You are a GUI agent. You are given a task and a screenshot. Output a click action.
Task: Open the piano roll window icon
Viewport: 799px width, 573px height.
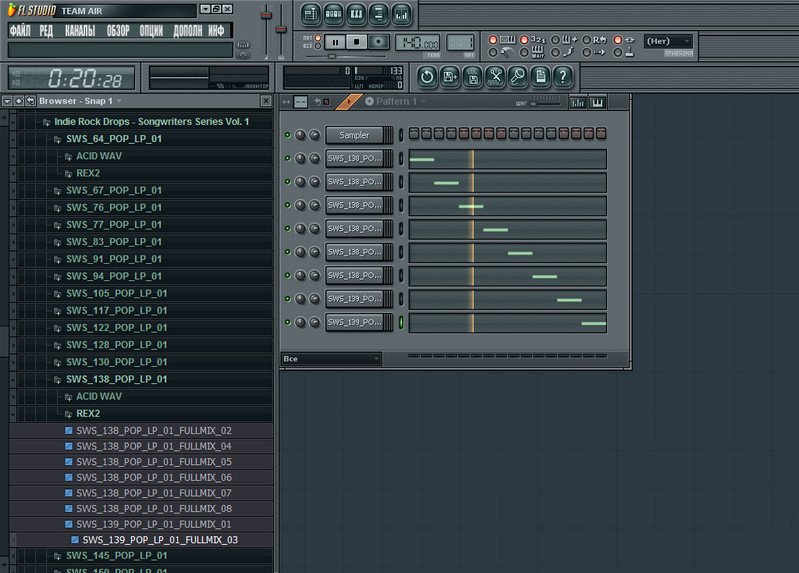click(x=357, y=14)
